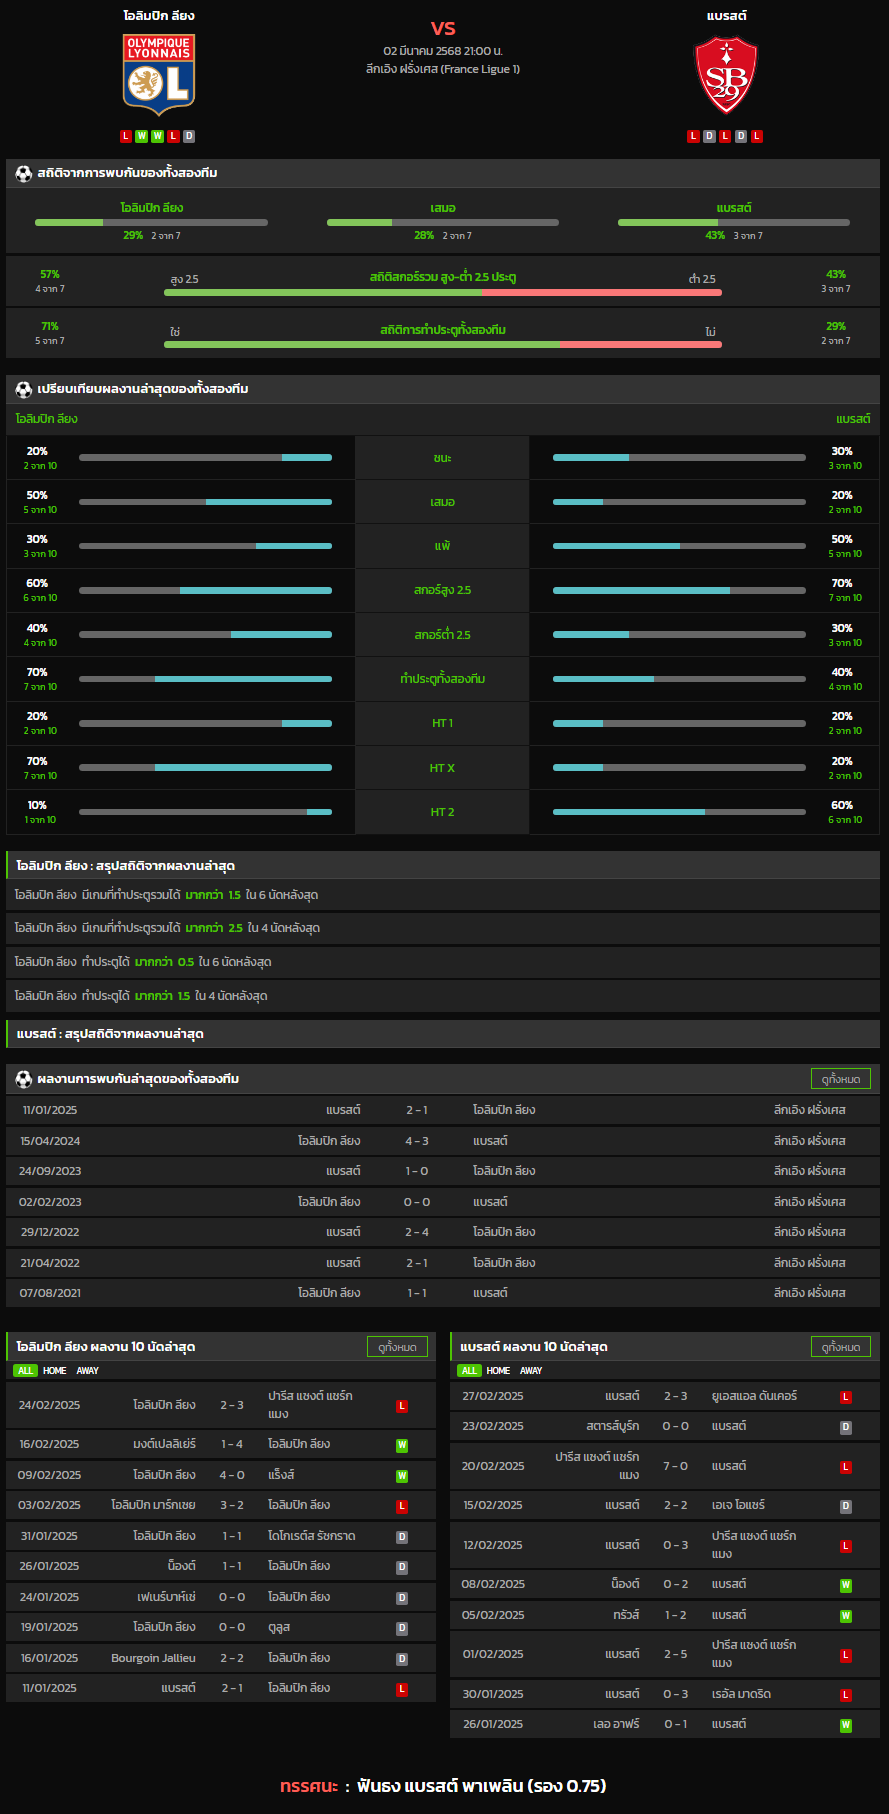Select the ALL tab in Lyon's last 10 matches
The image size is (889, 1814).
[x=26, y=1371]
